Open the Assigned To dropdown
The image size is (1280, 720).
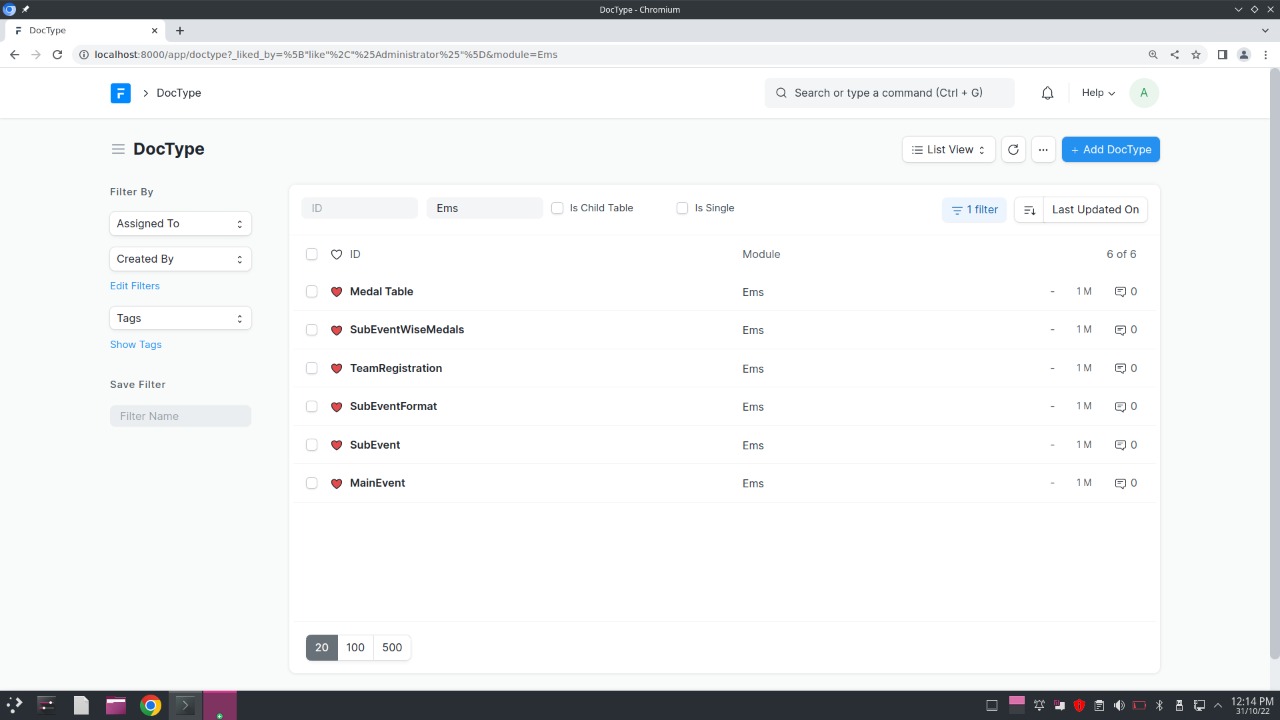[180, 224]
